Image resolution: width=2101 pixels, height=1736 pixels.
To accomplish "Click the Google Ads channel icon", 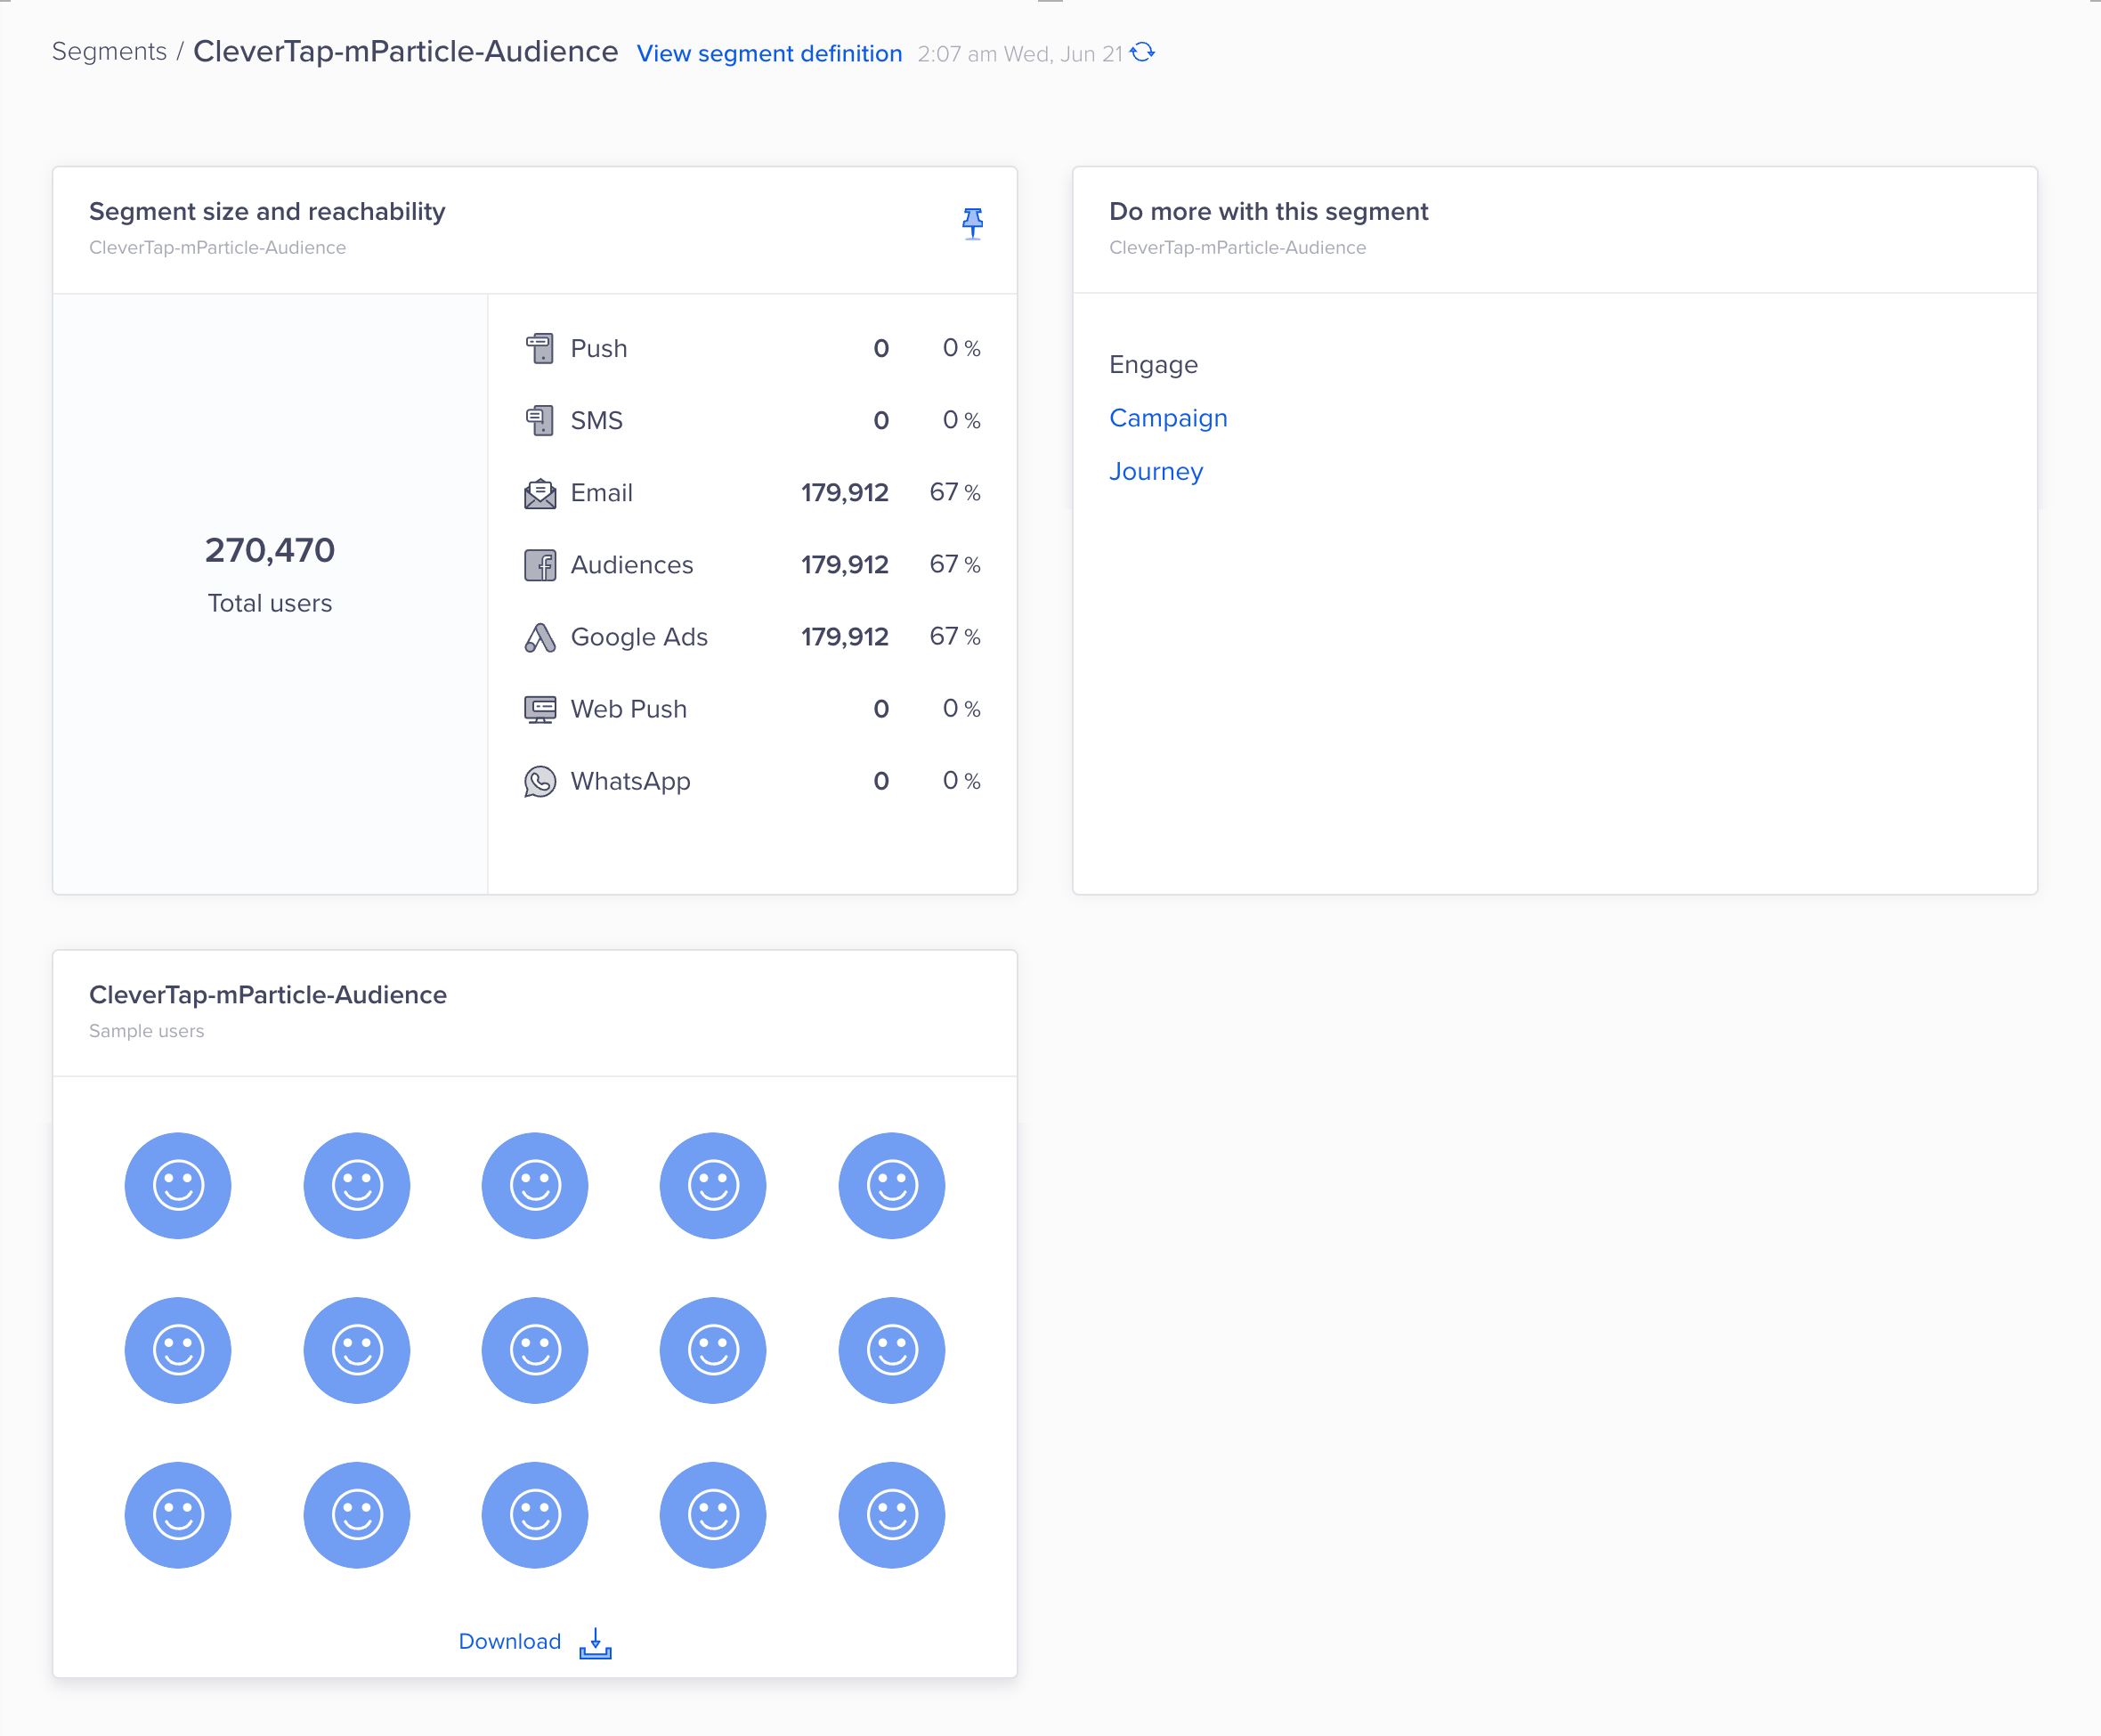I will click(541, 635).
